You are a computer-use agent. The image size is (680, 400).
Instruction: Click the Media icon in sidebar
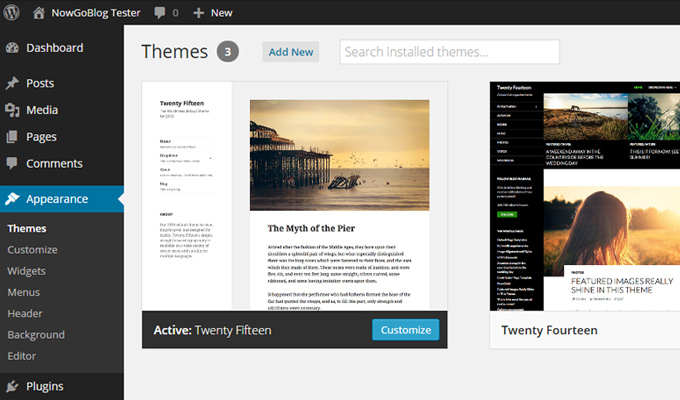12,110
